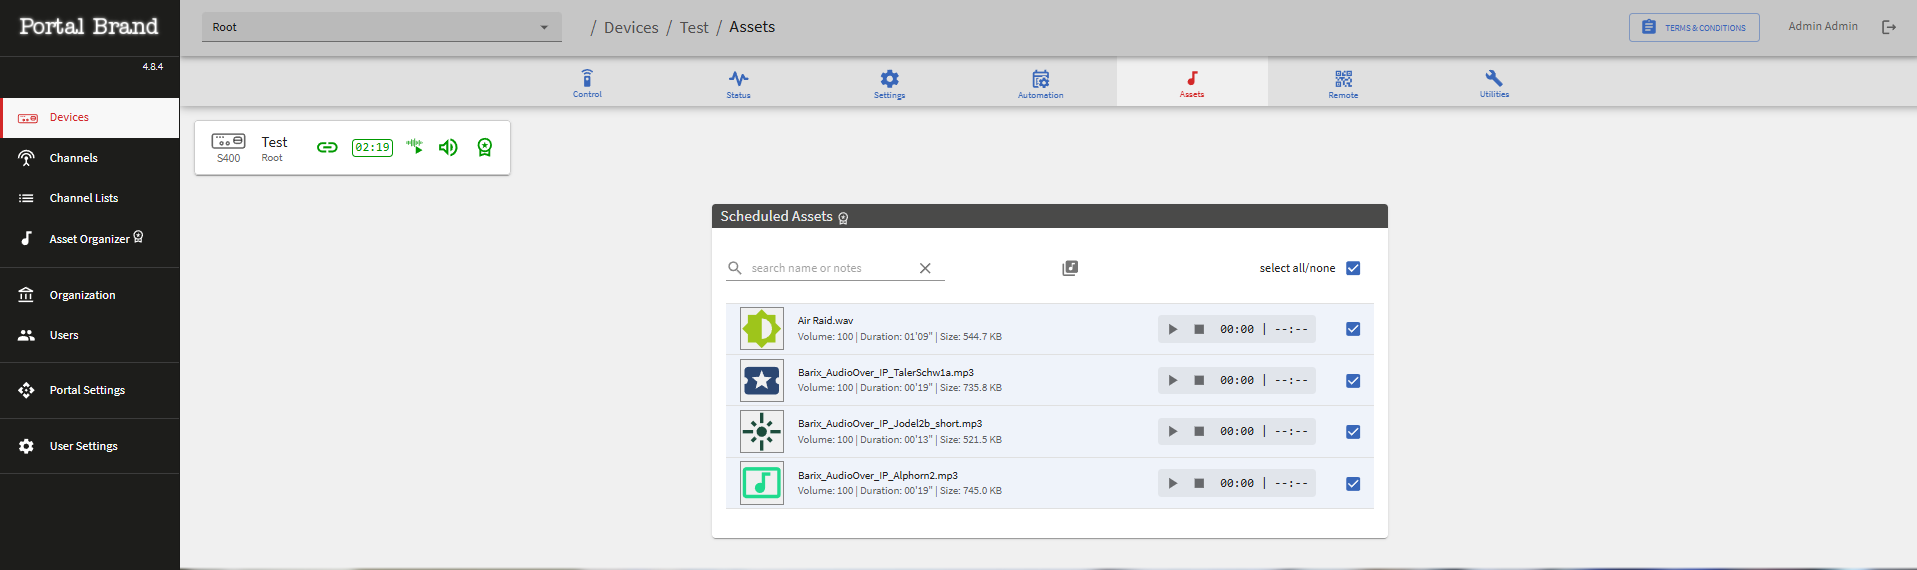The image size is (1917, 570).
Task: Uncheck Alphorn2.mp3 checkbox
Action: pyautogui.click(x=1353, y=484)
